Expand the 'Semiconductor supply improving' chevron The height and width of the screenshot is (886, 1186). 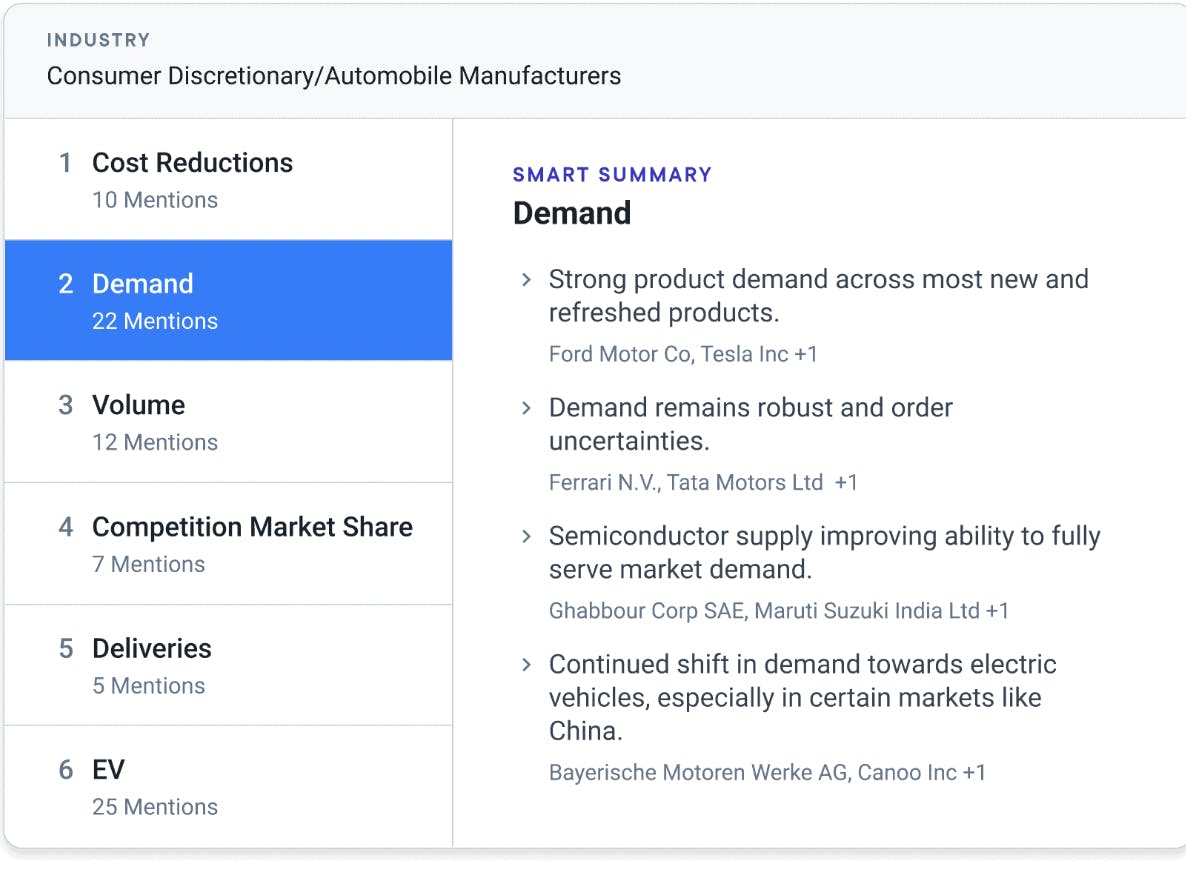[x=526, y=537]
